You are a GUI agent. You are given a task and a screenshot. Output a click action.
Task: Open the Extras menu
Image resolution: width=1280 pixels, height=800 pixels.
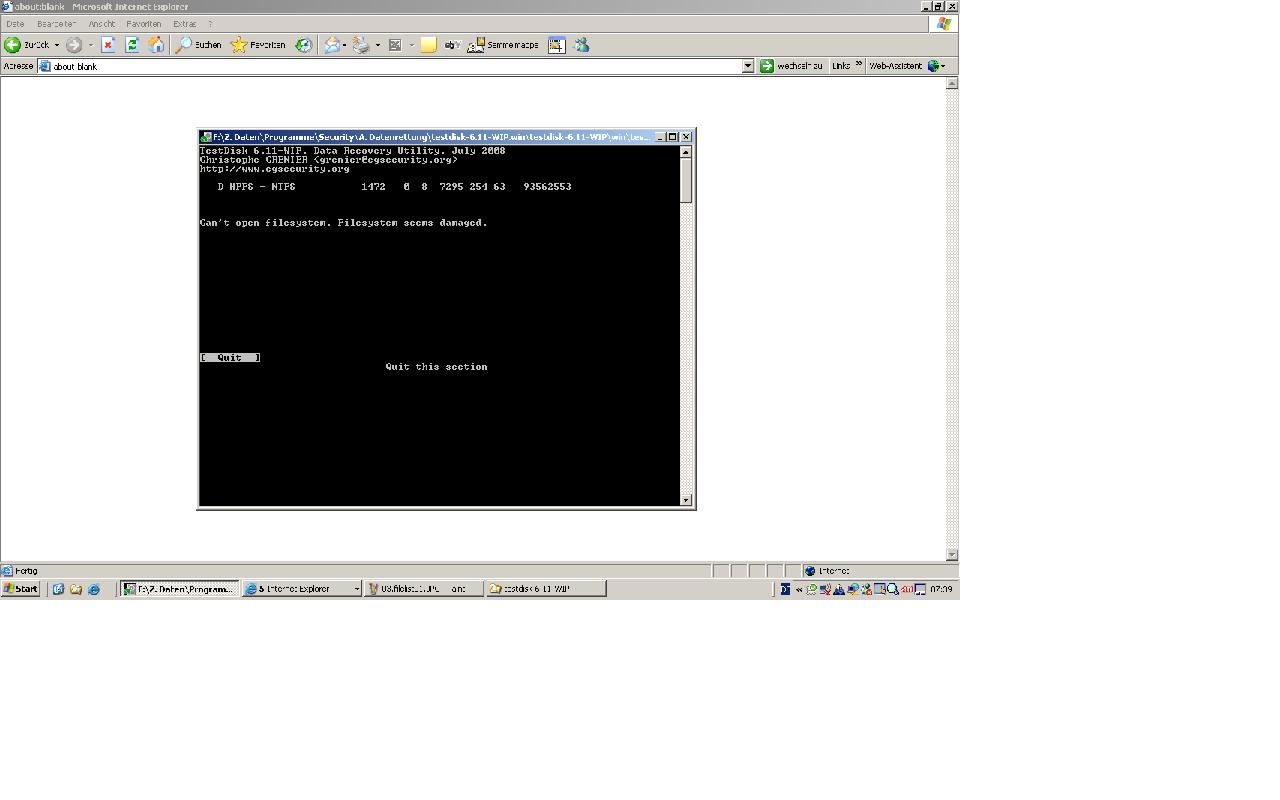coord(184,24)
